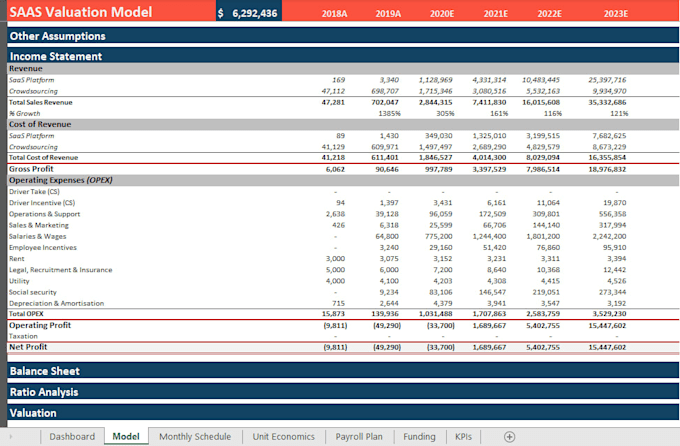680x446 pixels.
Task: Open the Unit Economics sheet tab
Action: 284,436
